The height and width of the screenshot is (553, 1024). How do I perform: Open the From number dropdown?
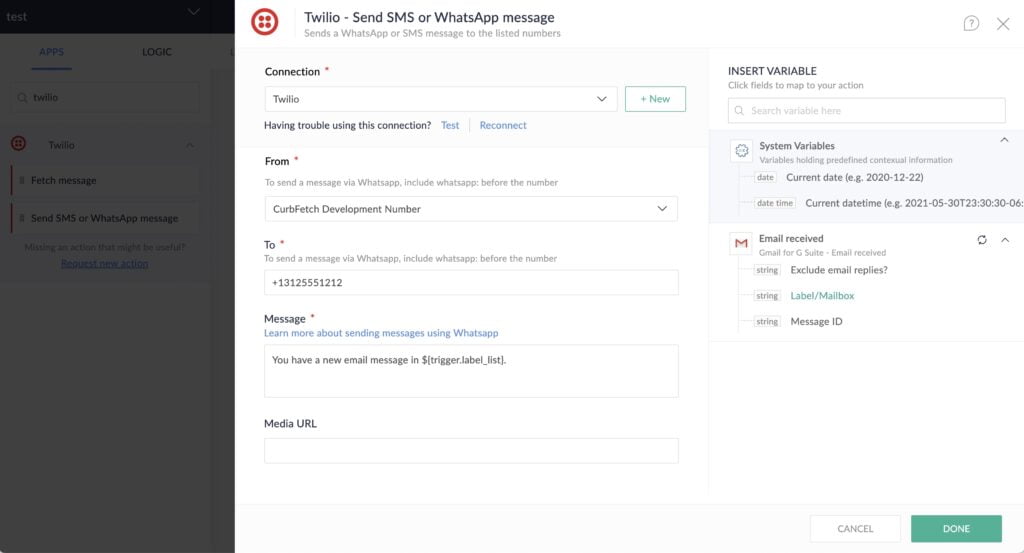(471, 209)
